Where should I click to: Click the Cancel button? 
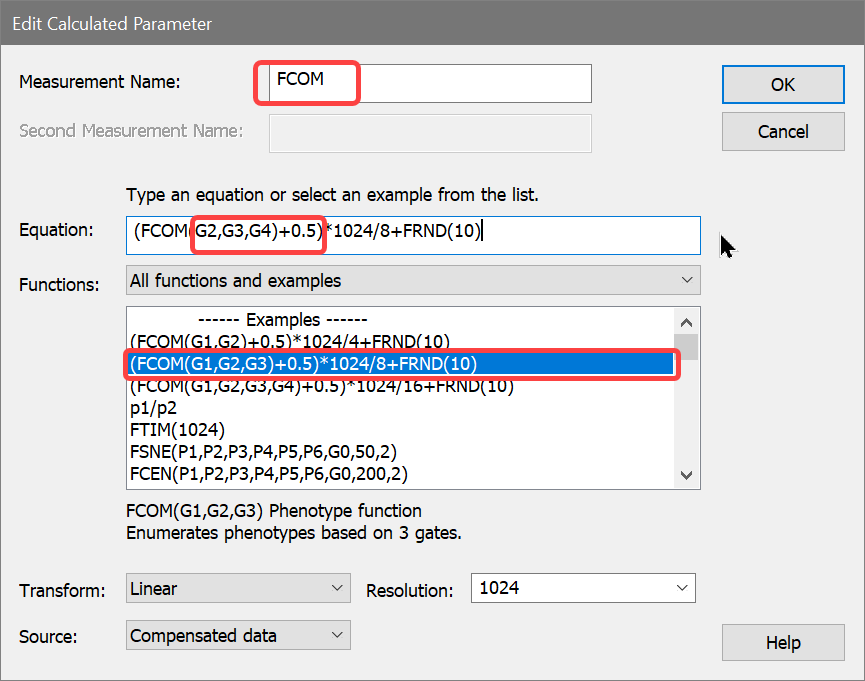click(783, 131)
